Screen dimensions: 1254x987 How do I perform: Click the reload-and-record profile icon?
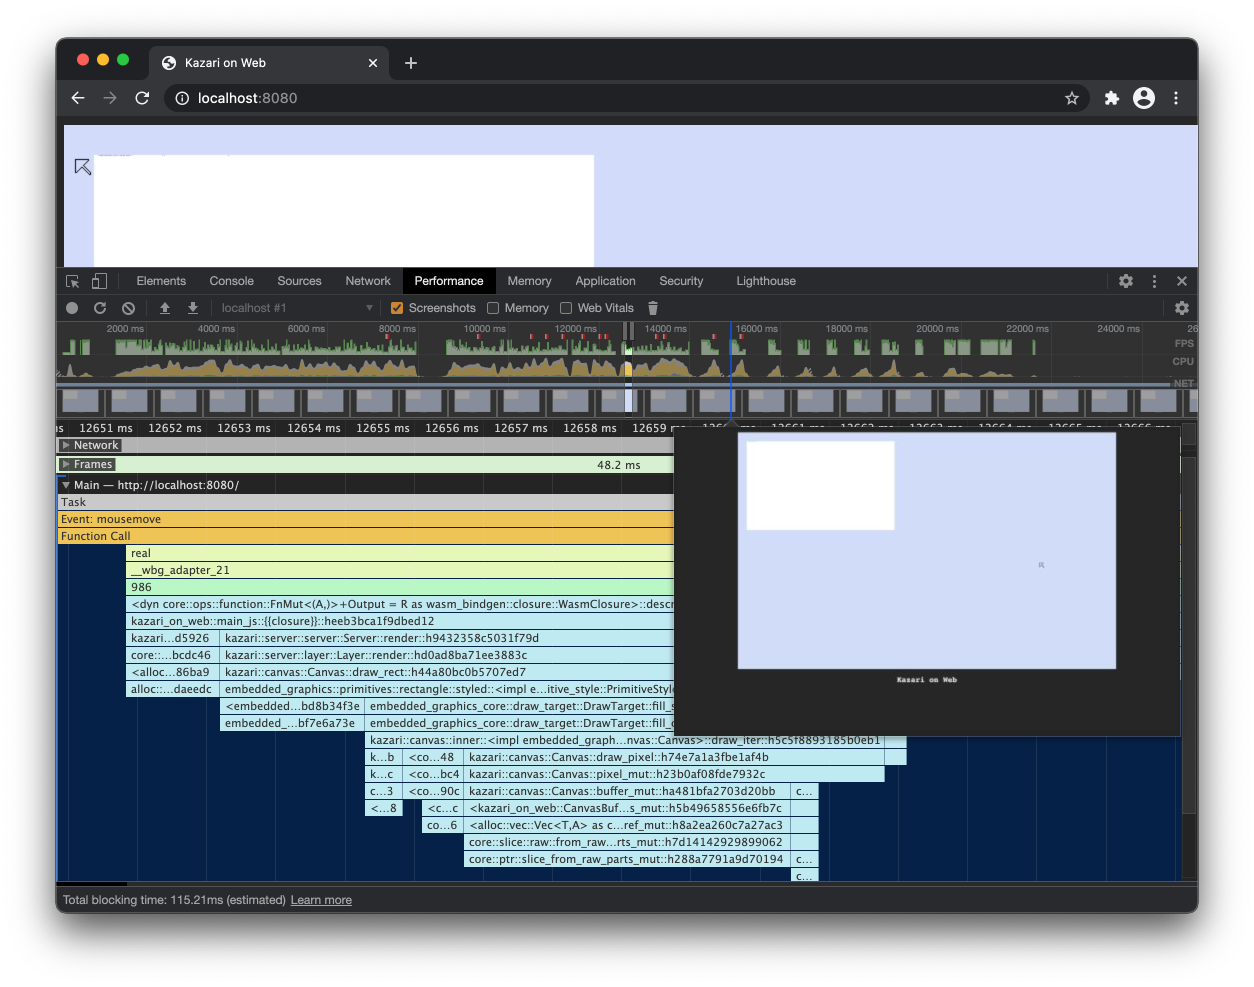click(99, 308)
